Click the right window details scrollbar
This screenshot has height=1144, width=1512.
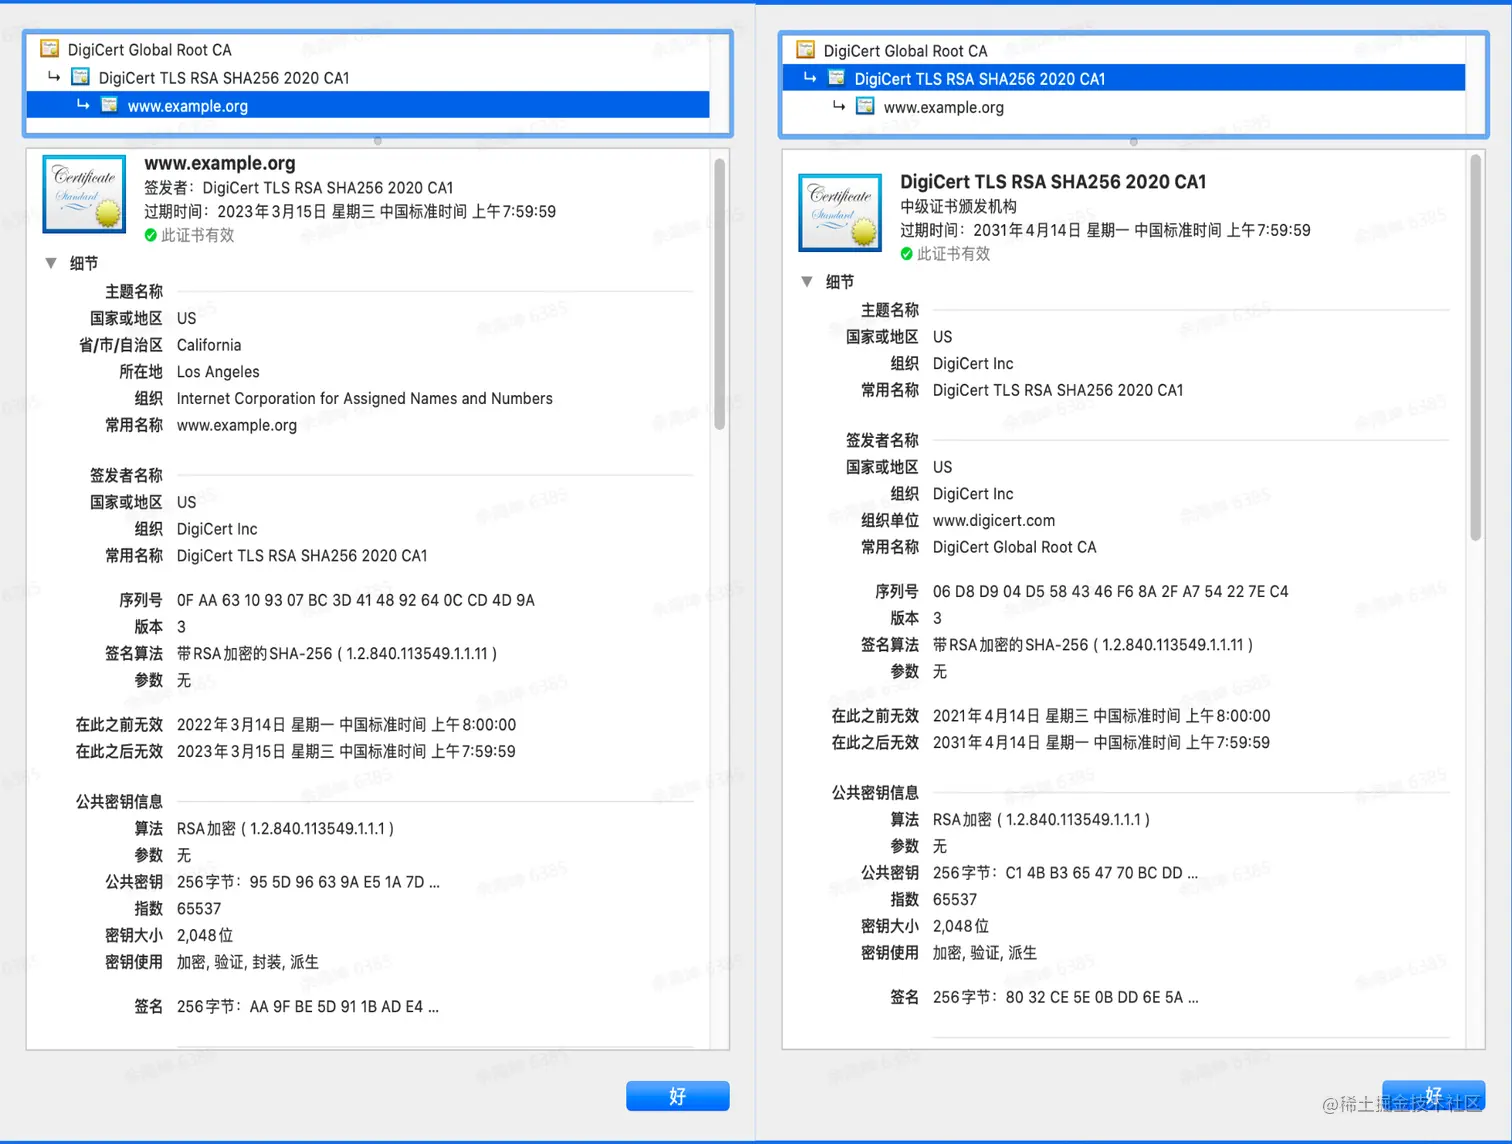pyautogui.click(x=1475, y=348)
